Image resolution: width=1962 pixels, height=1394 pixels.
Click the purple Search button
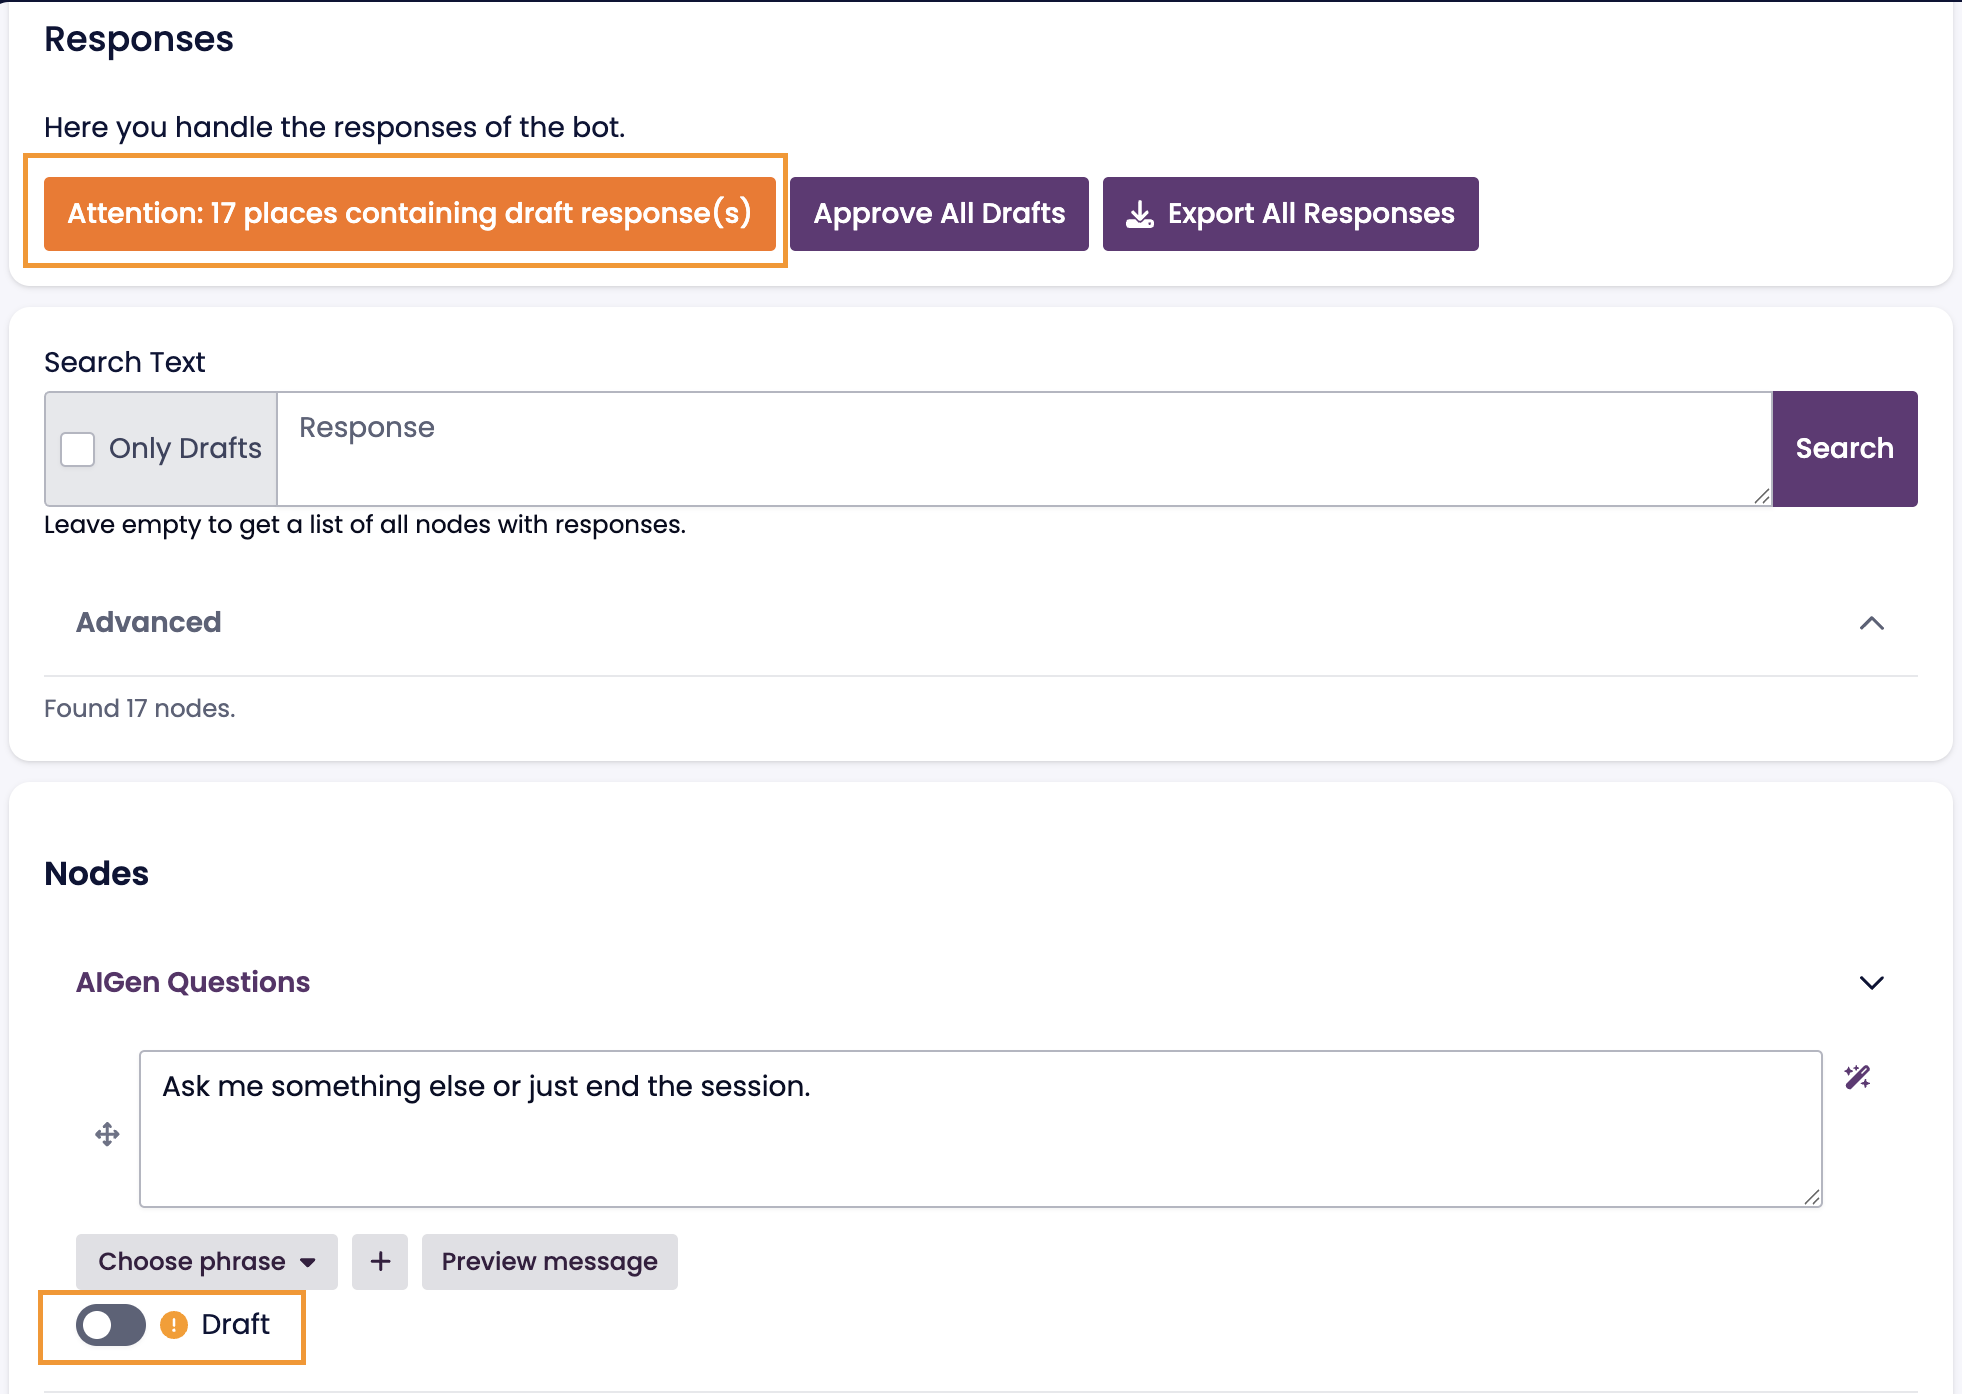1844,449
